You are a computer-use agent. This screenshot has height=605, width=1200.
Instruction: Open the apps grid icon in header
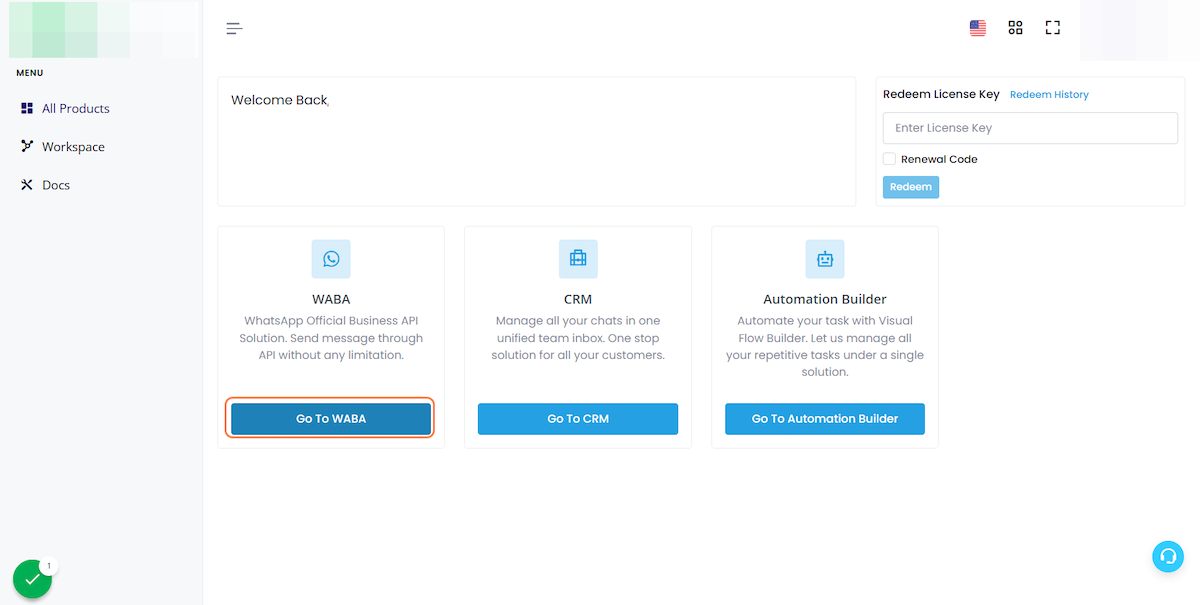(1015, 28)
